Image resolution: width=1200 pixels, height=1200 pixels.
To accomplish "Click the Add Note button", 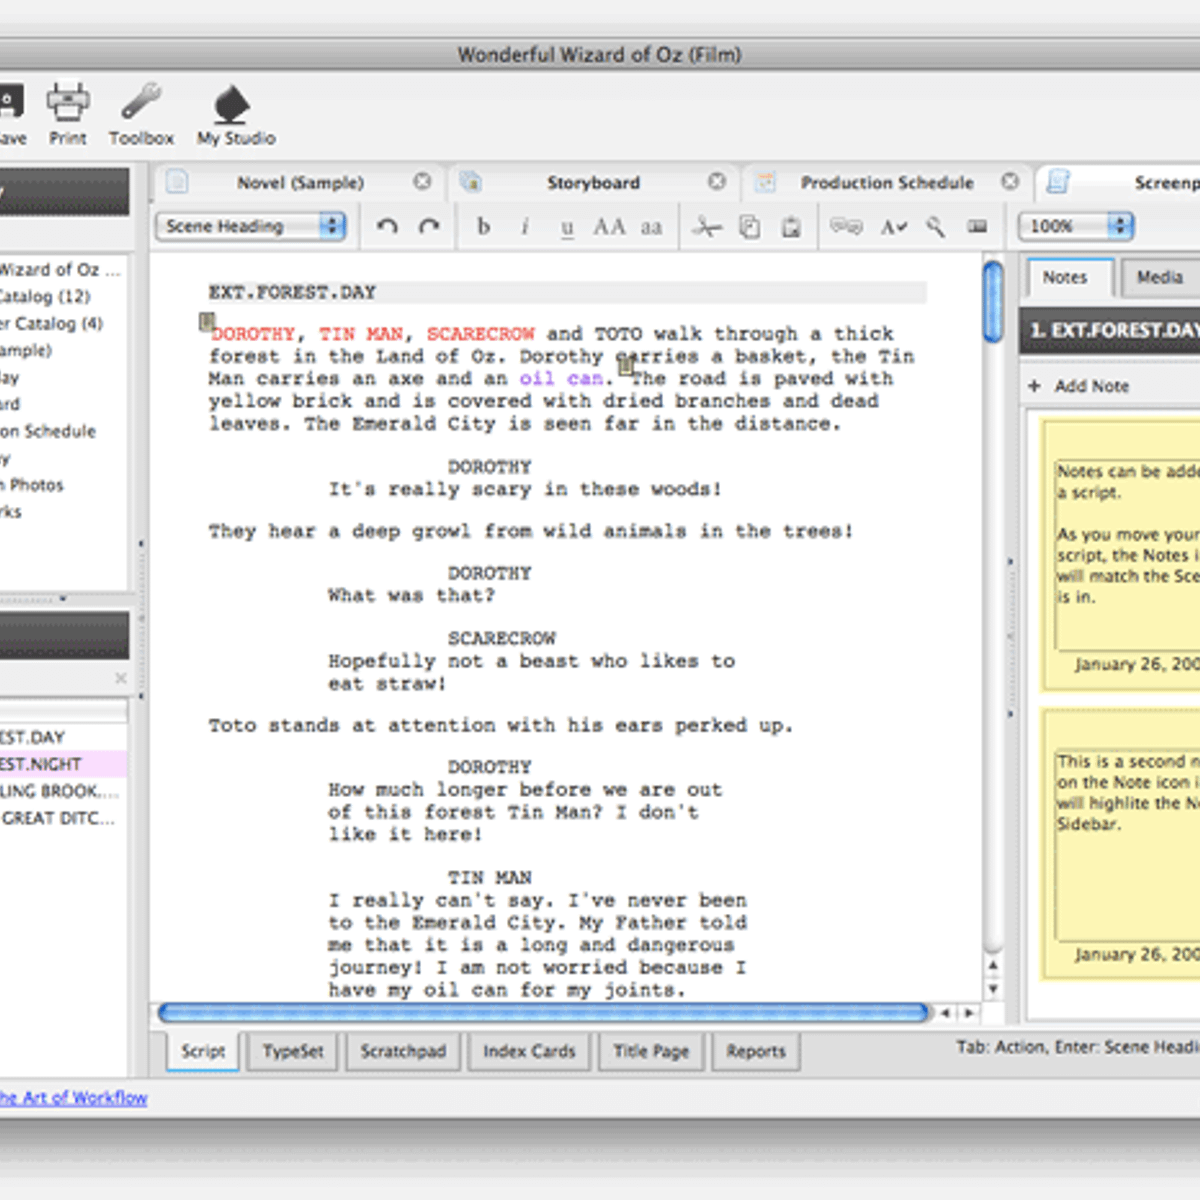I will click(1079, 386).
